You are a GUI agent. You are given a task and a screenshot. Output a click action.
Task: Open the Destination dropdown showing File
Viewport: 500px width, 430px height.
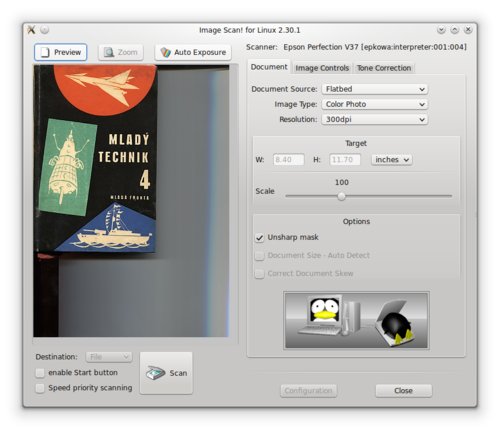(x=109, y=357)
